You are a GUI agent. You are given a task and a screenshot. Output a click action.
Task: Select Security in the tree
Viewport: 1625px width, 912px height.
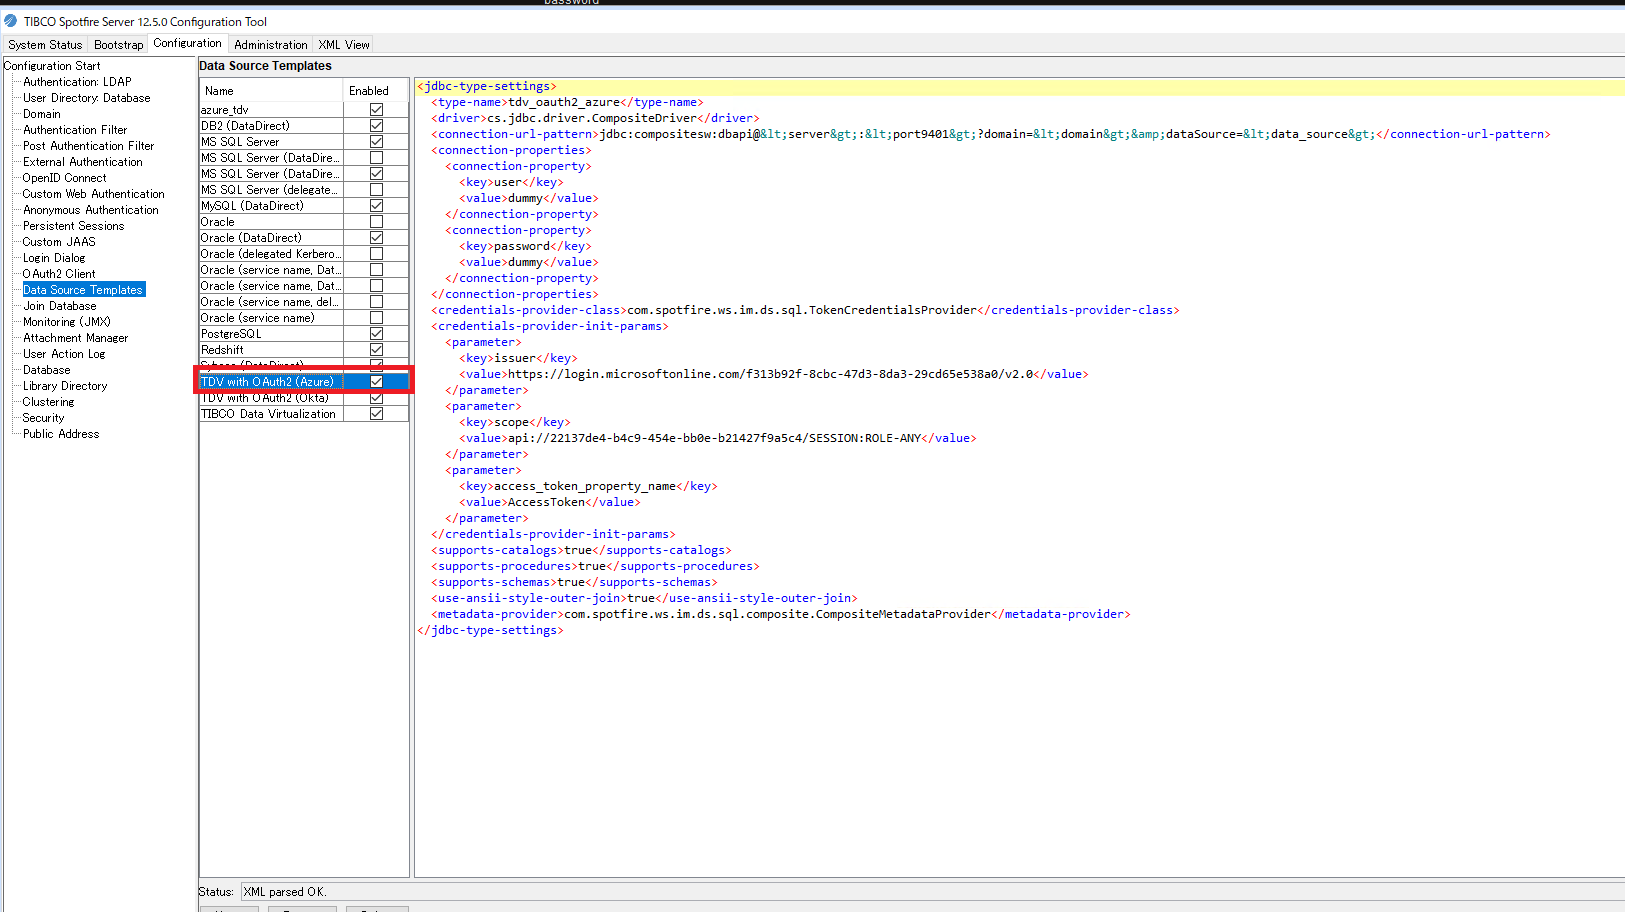[43, 418]
